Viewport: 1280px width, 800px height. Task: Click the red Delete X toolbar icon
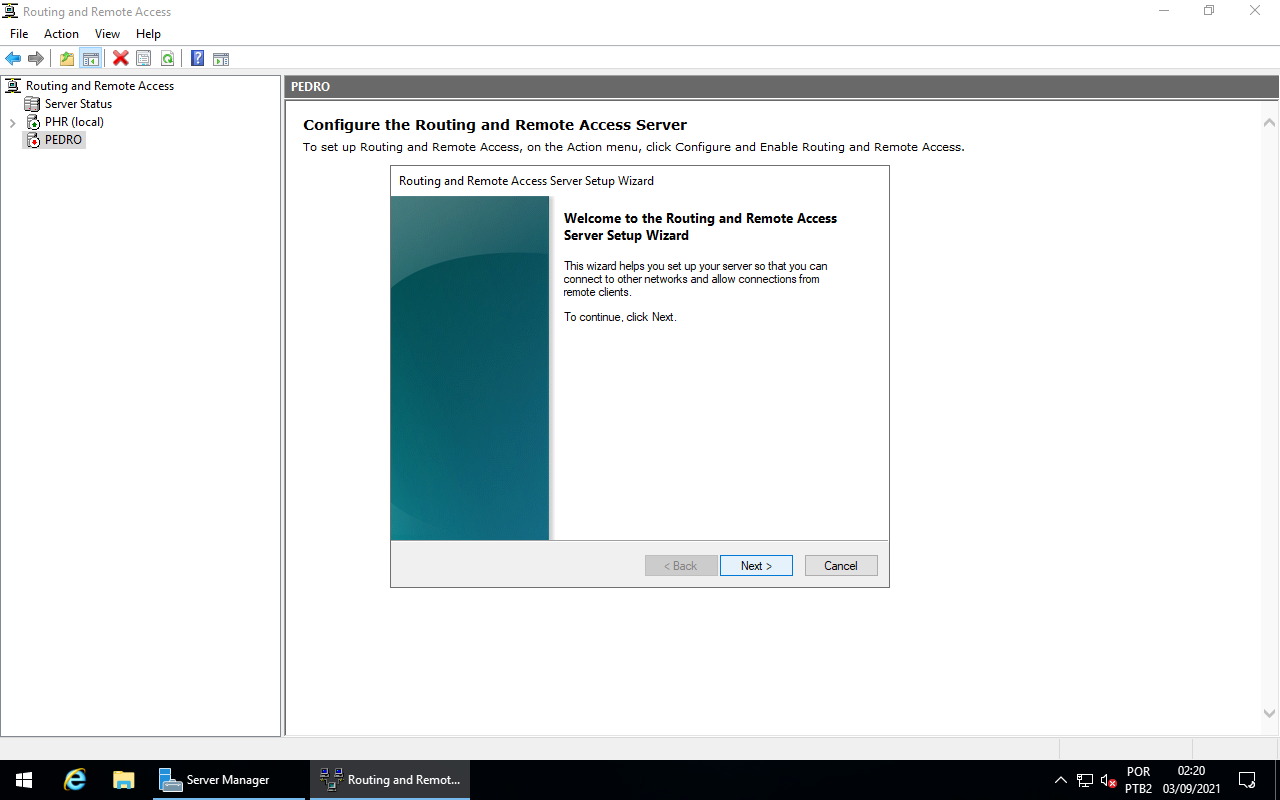click(x=119, y=58)
